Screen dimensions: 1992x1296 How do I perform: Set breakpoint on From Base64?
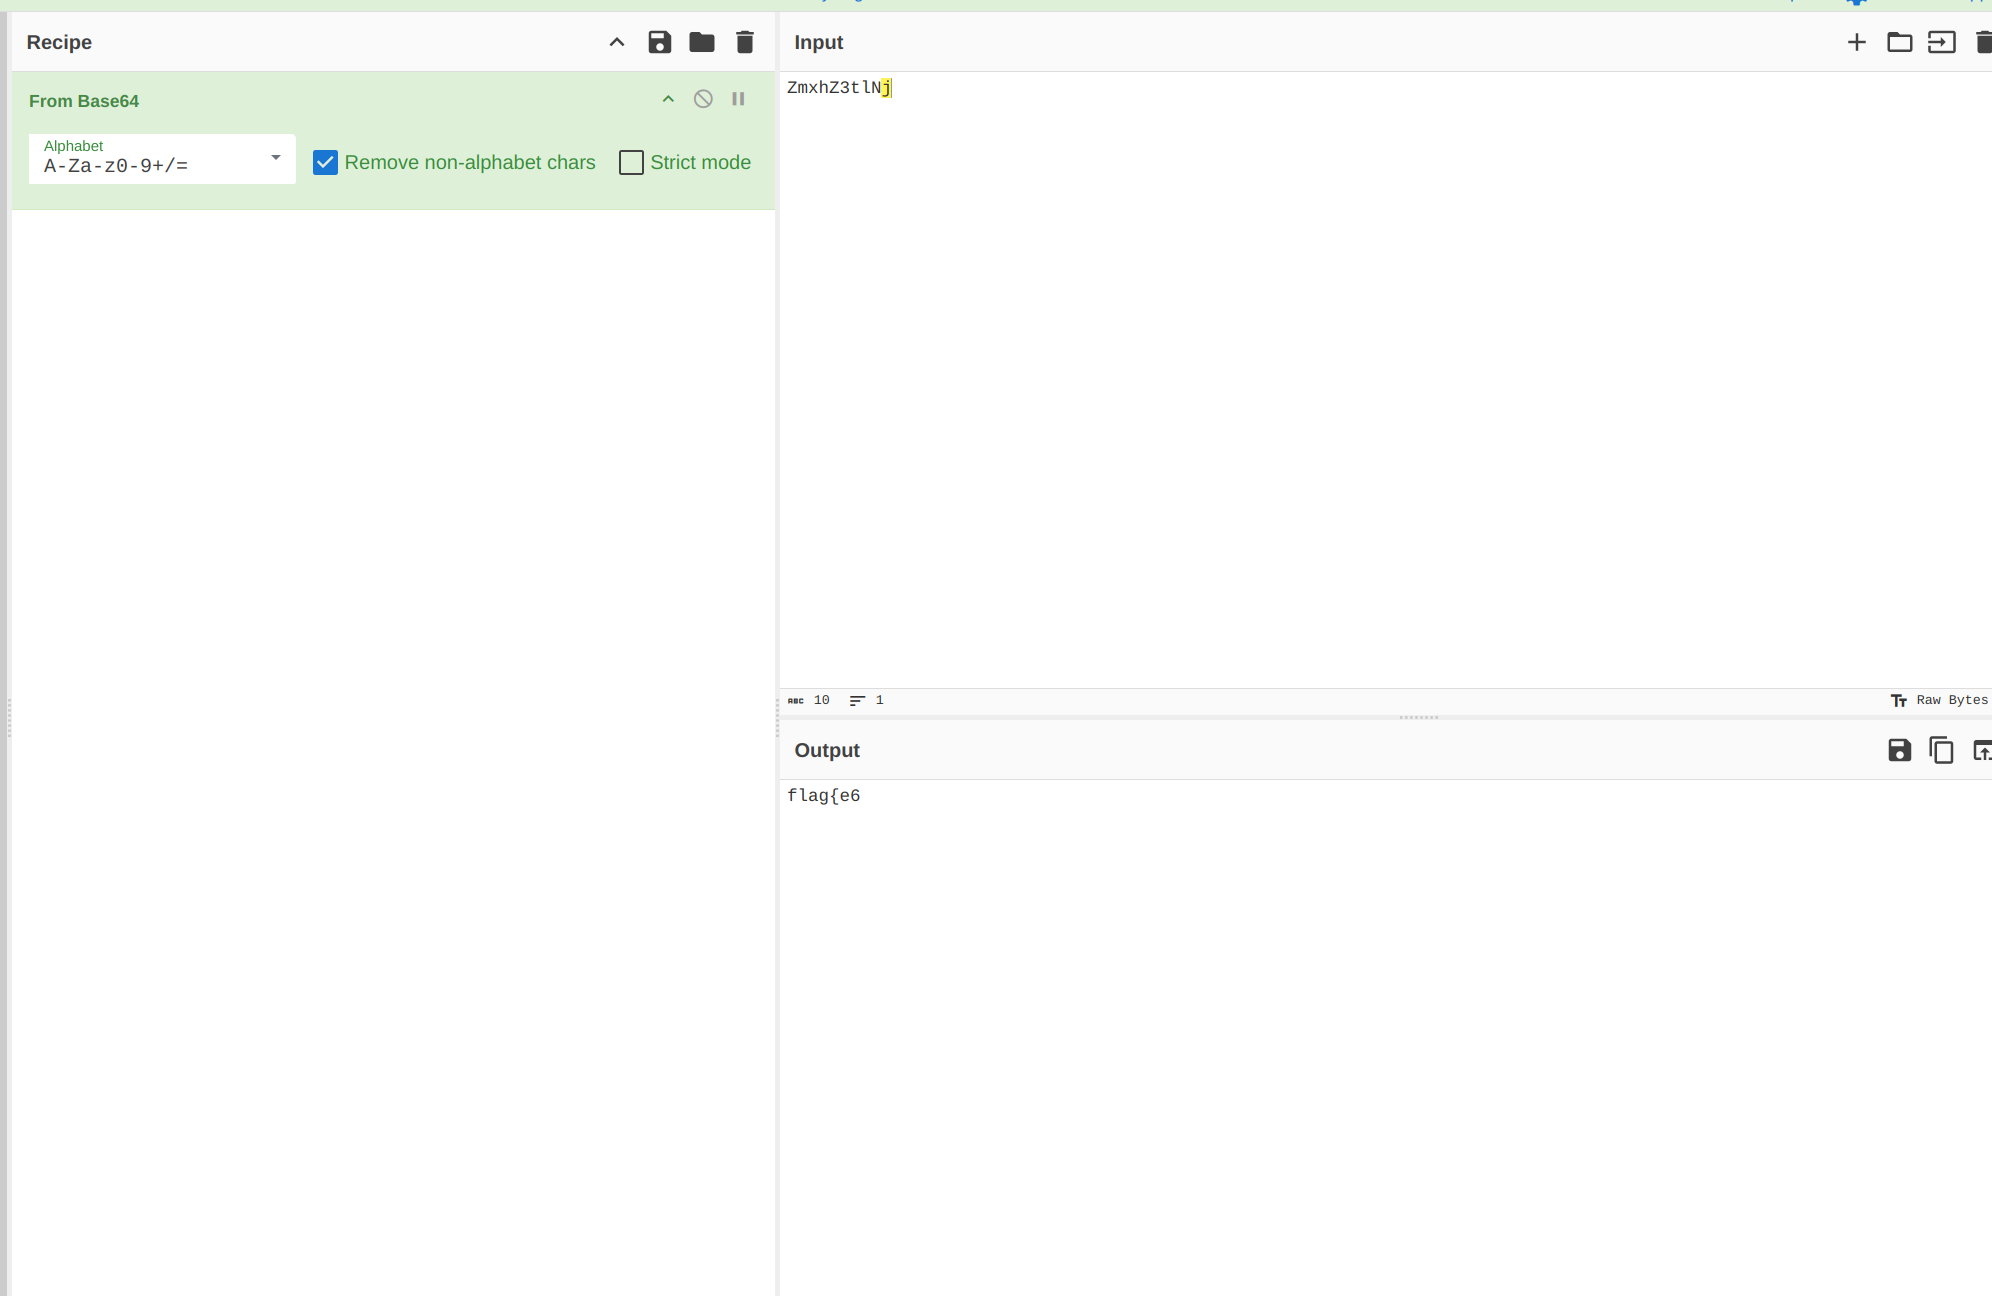[738, 99]
